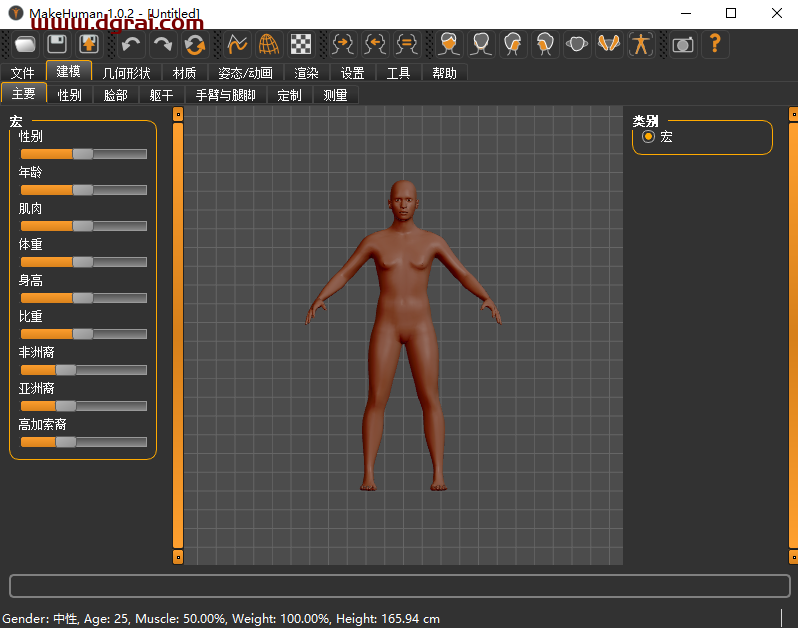Click the 'Gender: 中性' status text
Image resolution: width=798 pixels, height=628 pixels.
pos(40,619)
